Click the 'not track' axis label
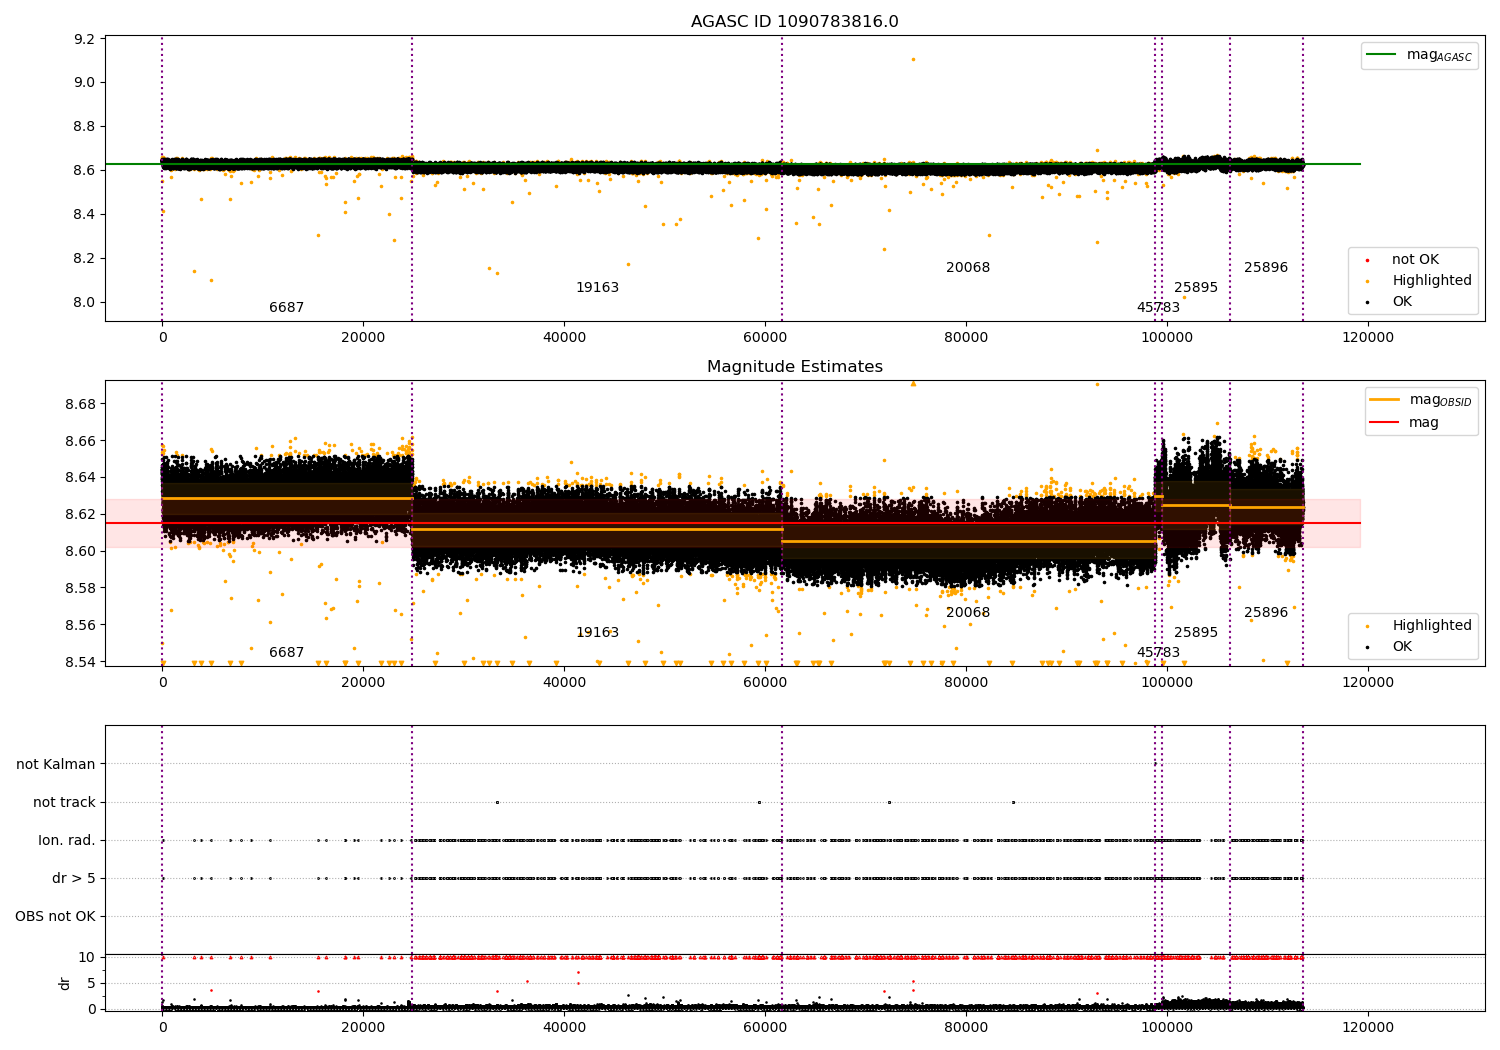The width and height of the screenshot is (1500, 1050). pos(64,803)
